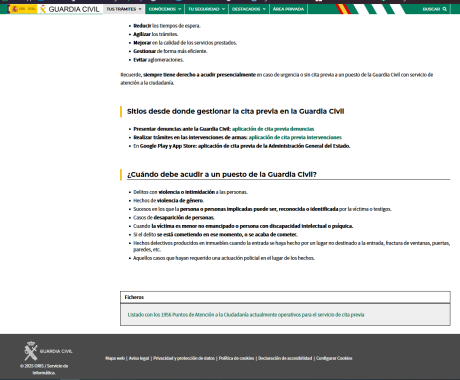Click the bullet about Google Play y App Store

pyautogui.click(x=242, y=146)
